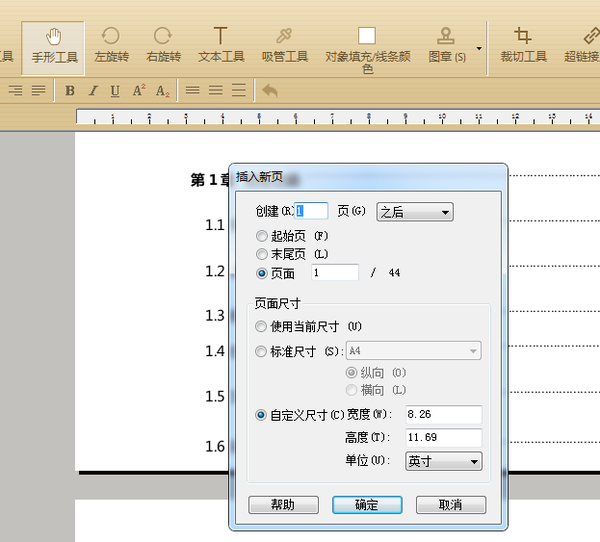
Task: Activate the 文本工具 text tool
Action: 221,46
